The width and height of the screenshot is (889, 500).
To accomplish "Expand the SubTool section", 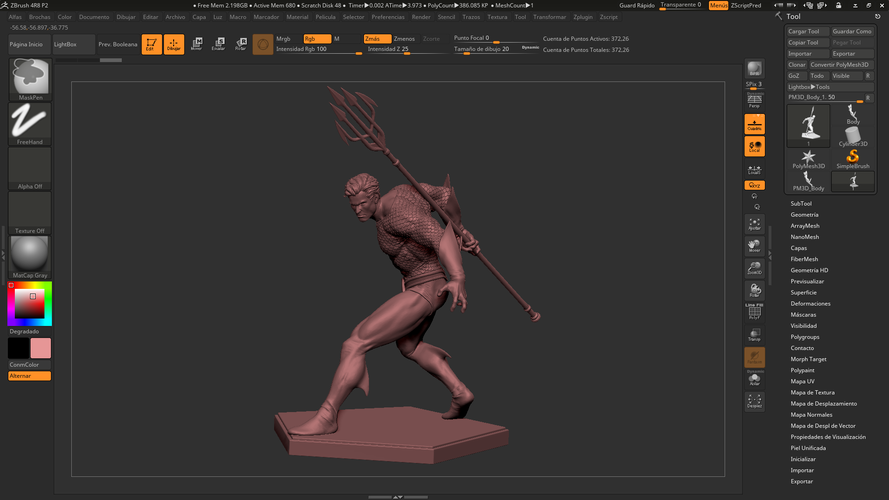I will point(801,204).
